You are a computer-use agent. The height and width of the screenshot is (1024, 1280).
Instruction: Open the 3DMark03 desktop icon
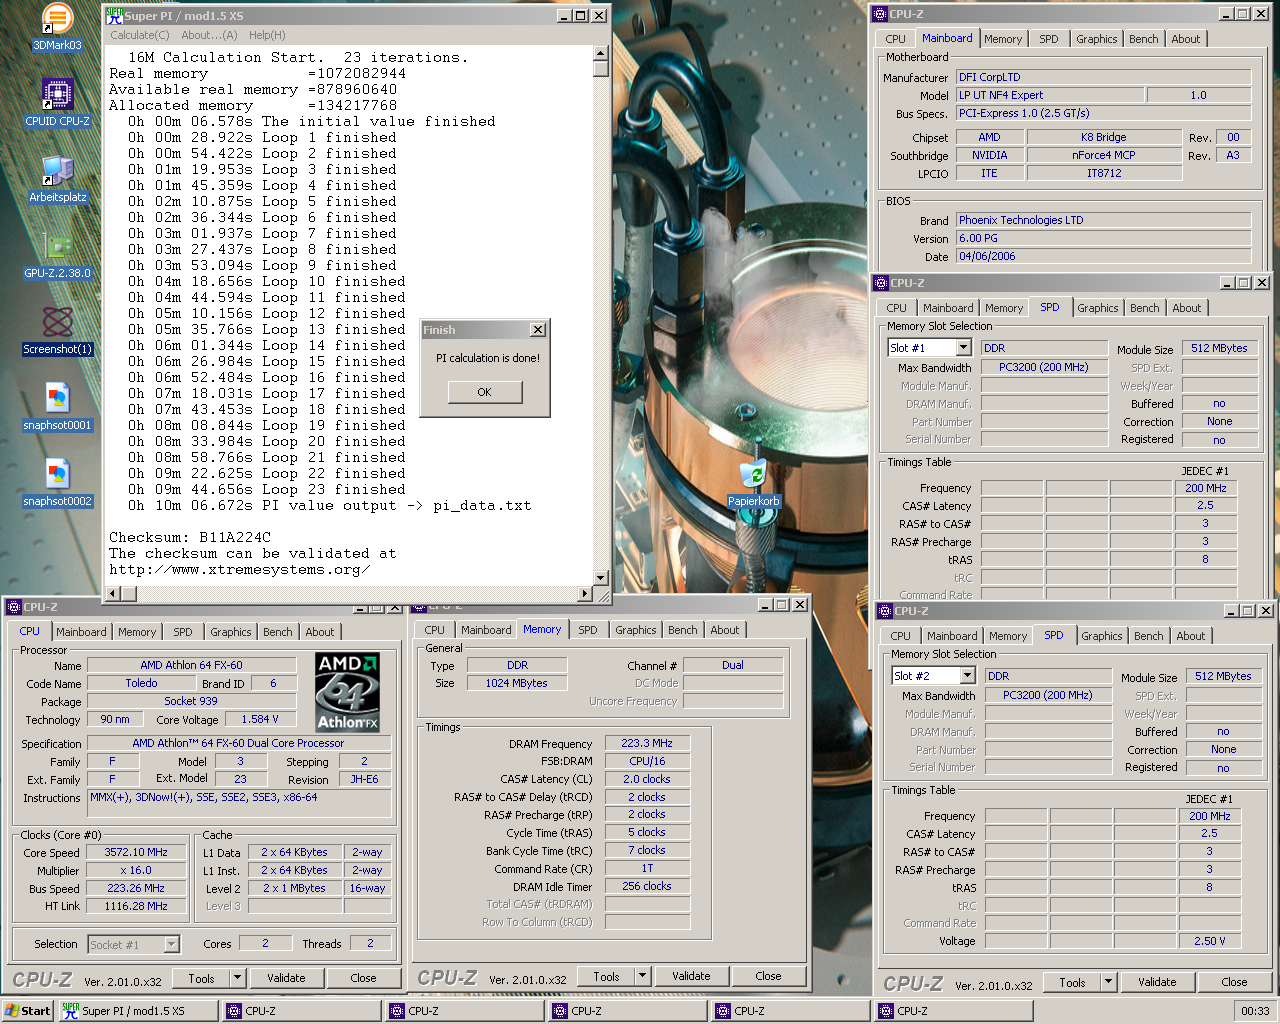coord(57,26)
